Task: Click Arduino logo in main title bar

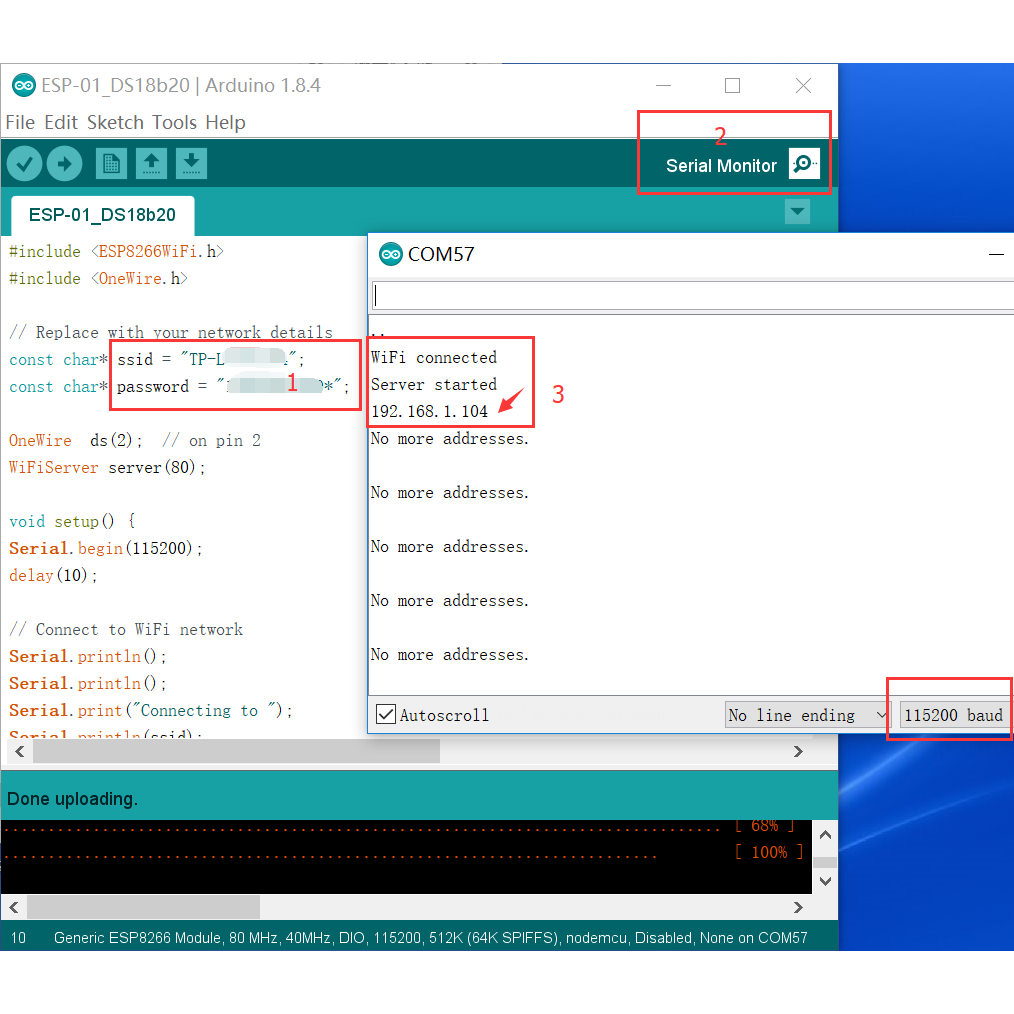Action: point(23,85)
